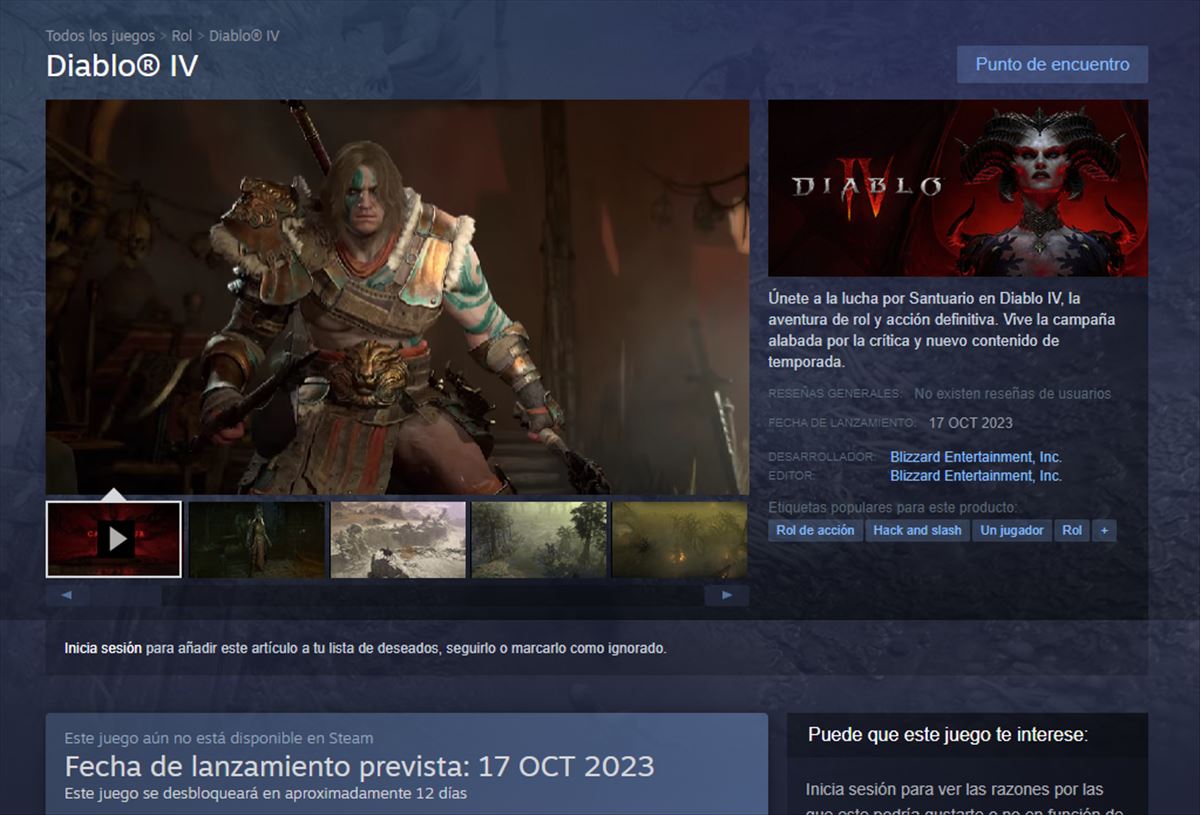
Task: Open the editor Blizzard Entertainment, Inc. link
Action: coord(976,476)
